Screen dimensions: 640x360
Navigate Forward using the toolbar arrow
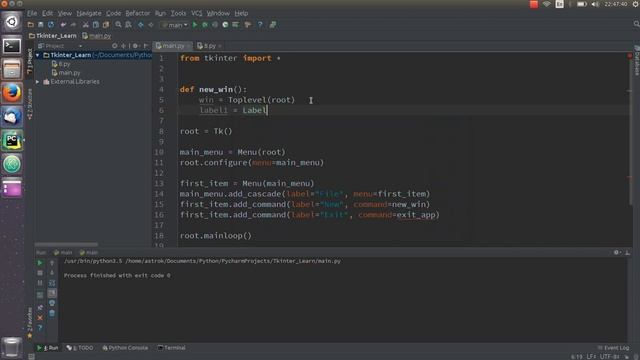point(151,25)
